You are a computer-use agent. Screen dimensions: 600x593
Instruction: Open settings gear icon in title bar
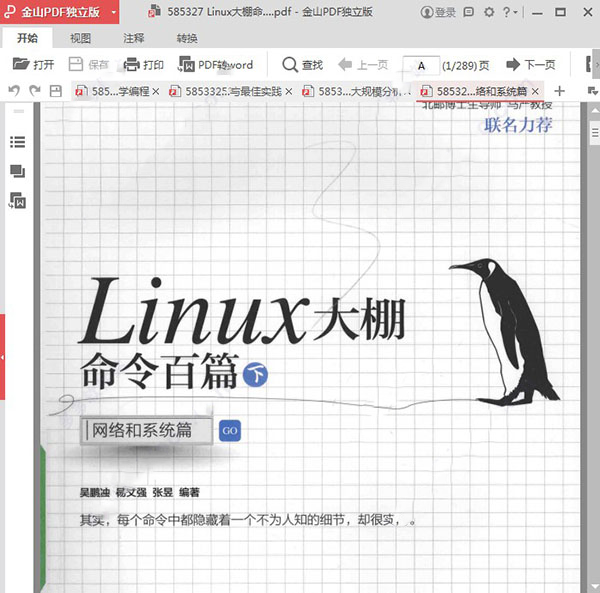pyautogui.click(x=489, y=12)
